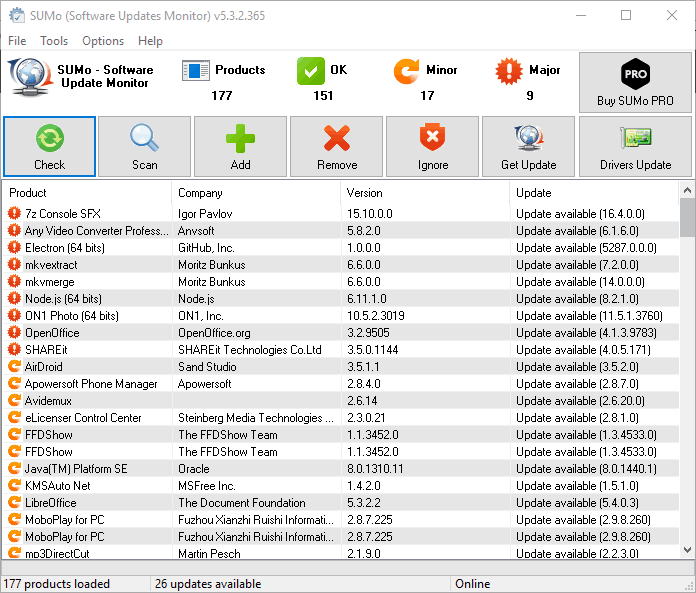The image size is (696, 593).
Task: Click company cell SHAREit Technologies Co.Ltd
Action: click(249, 349)
